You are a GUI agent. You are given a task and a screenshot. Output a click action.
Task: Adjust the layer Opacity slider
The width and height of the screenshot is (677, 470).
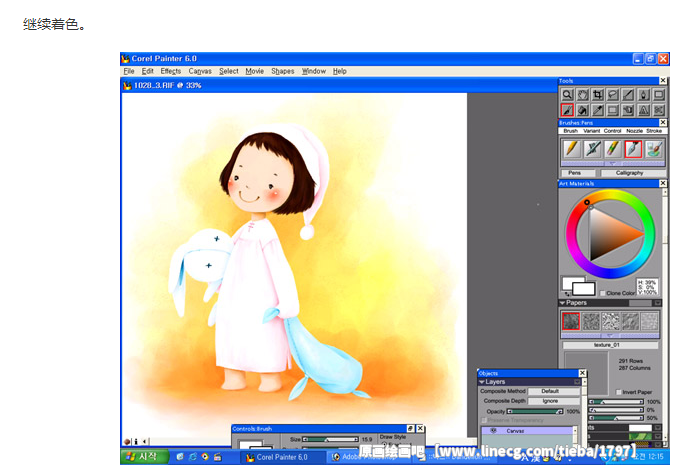pos(535,412)
